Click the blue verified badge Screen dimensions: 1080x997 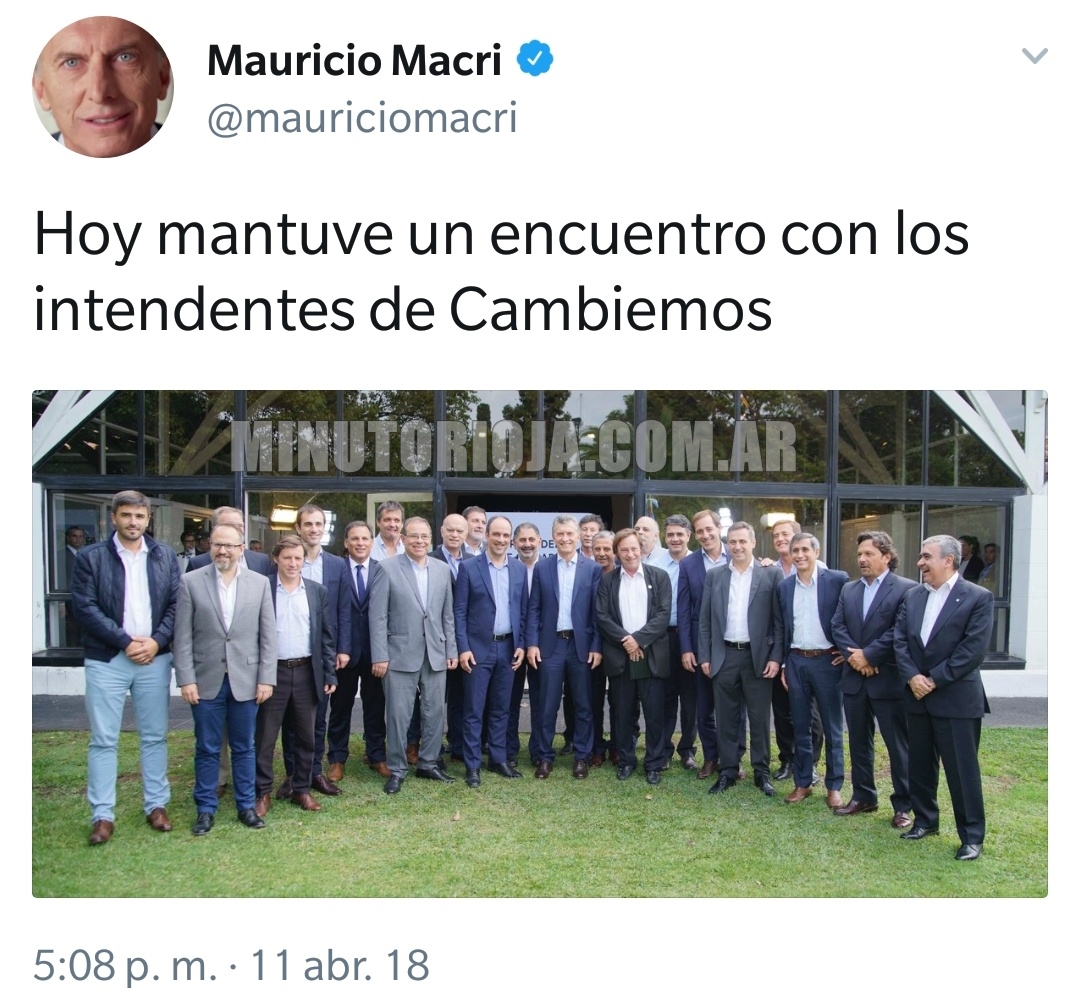point(535,59)
